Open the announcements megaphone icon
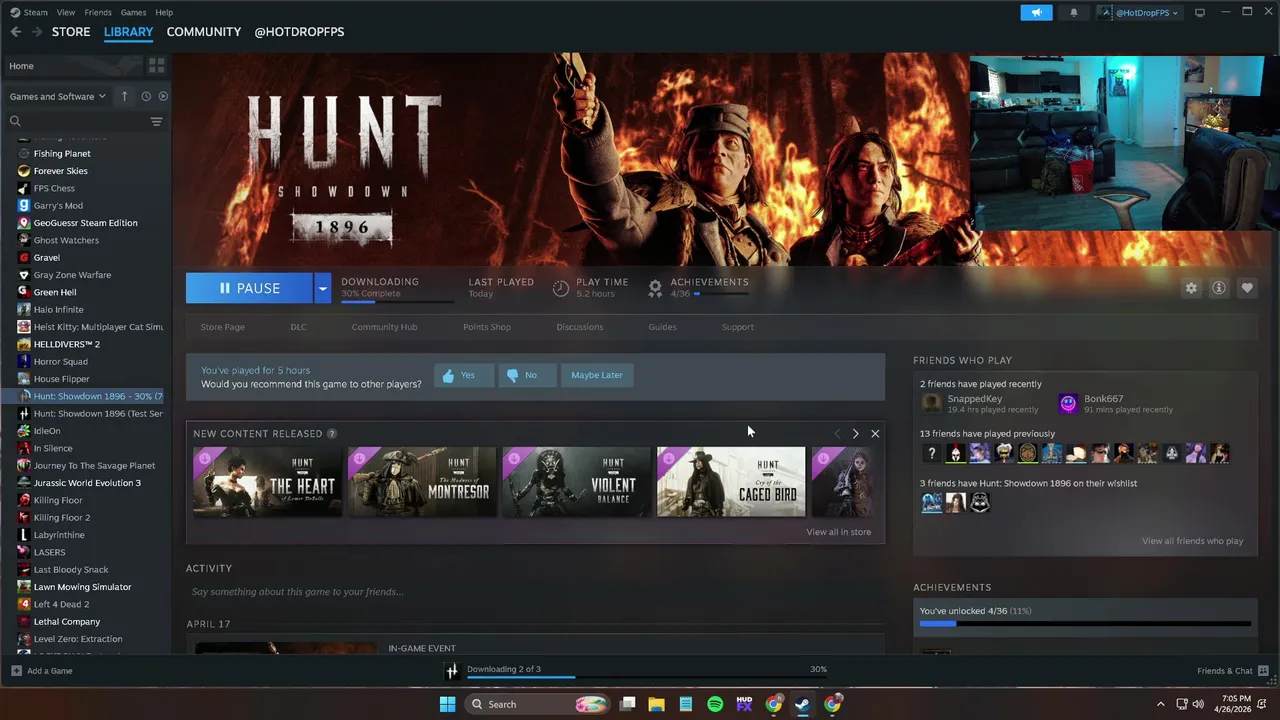The height and width of the screenshot is (720, 1280). coord(1036,12)
